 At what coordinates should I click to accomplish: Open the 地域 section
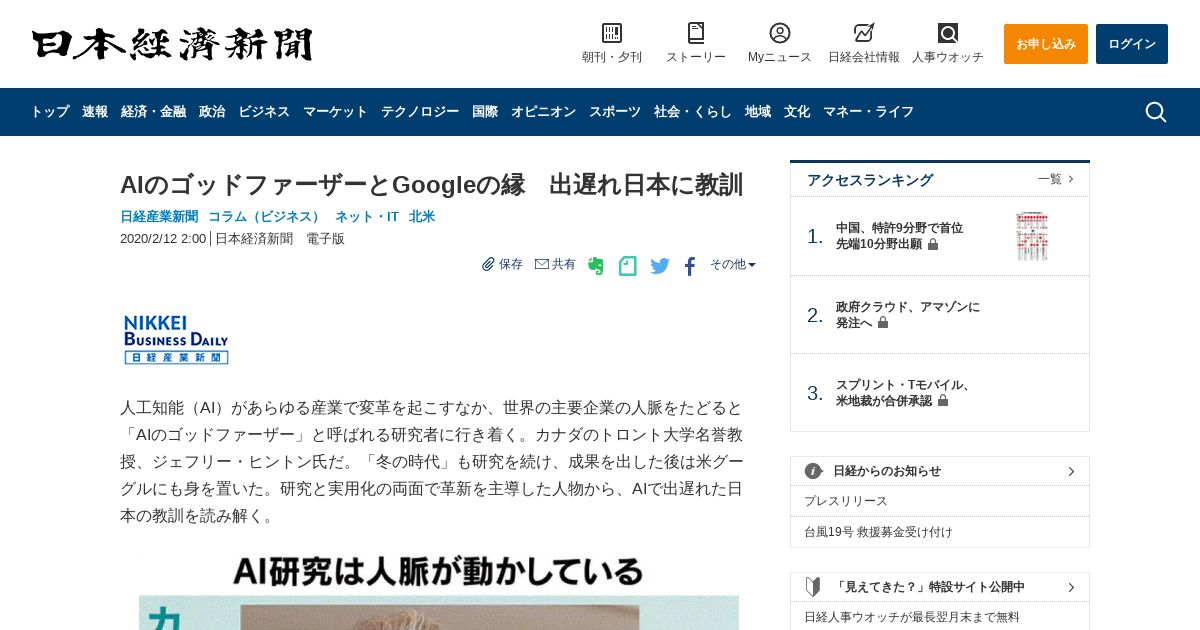pos(758,112)
